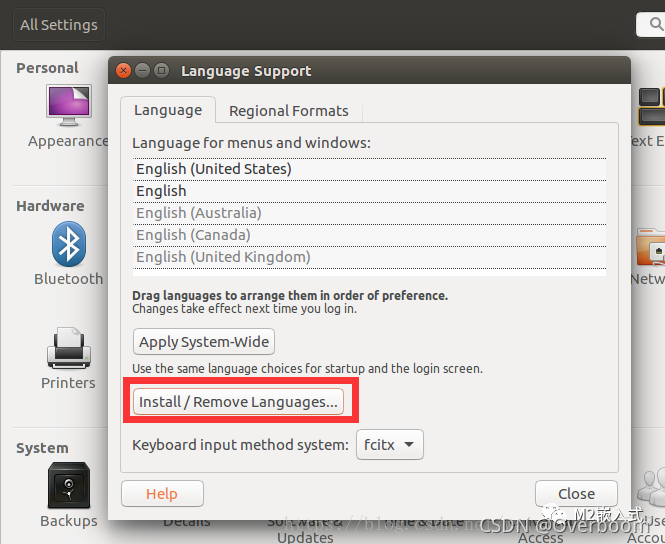Close Language Support window with red X
Image resolution: width=665 pixels, height=544 pixels.
[x=123, y=70]
